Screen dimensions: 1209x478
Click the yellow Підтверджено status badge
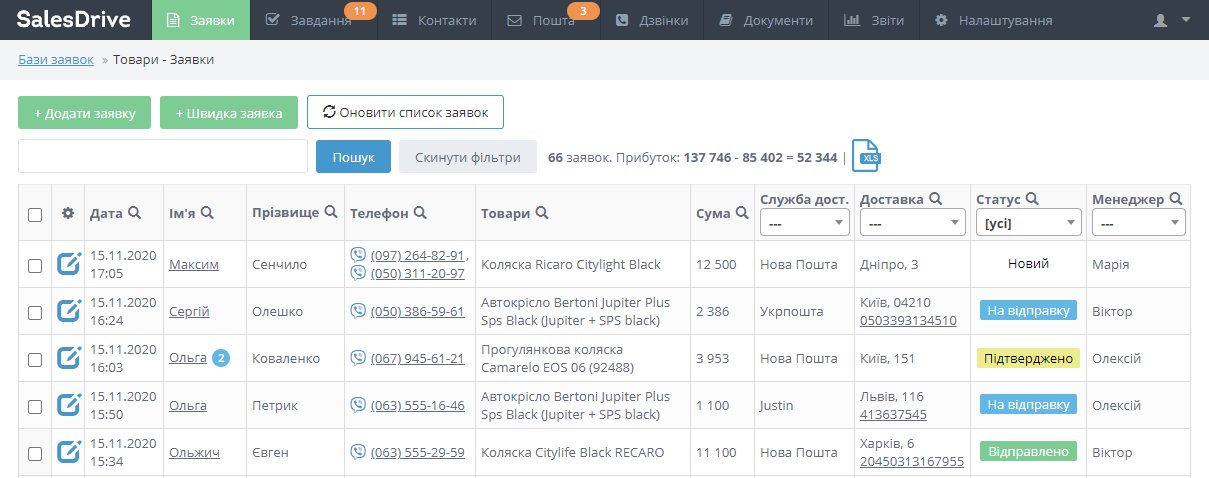click(1028, 358)
